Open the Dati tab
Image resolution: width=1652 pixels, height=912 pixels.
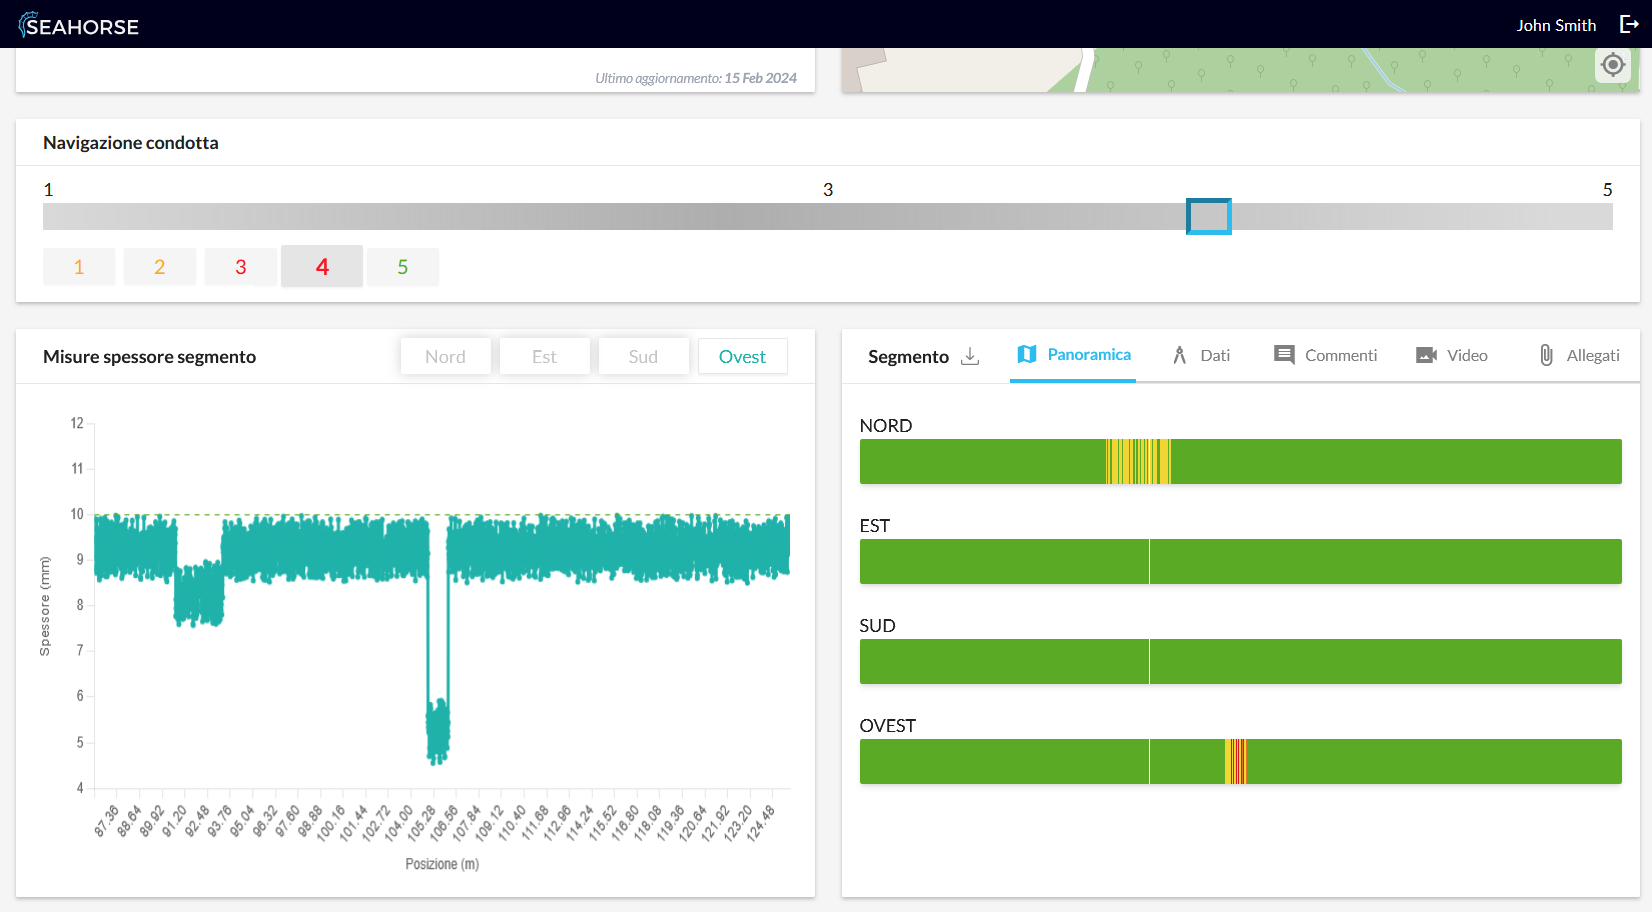pyautogui.click(x=1214, y=355)
